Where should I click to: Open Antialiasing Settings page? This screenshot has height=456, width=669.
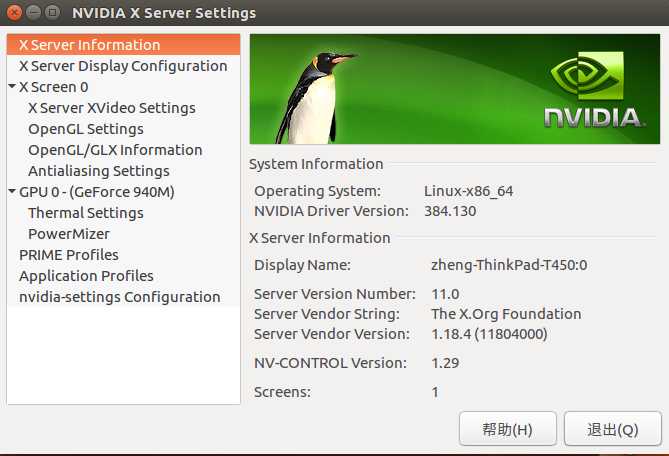click(98, 171)
